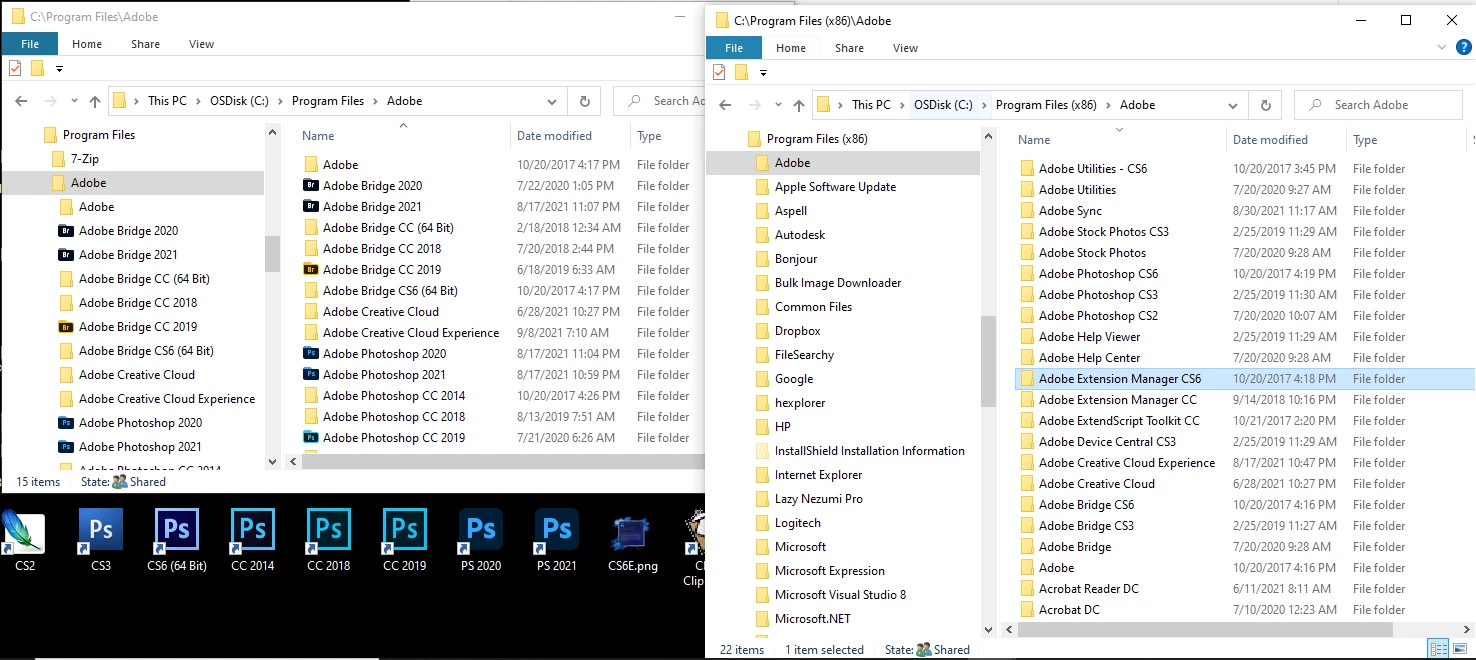Open View tab in left Explorer window
This screenshot has width=1476, height=660.
[202, 44]
